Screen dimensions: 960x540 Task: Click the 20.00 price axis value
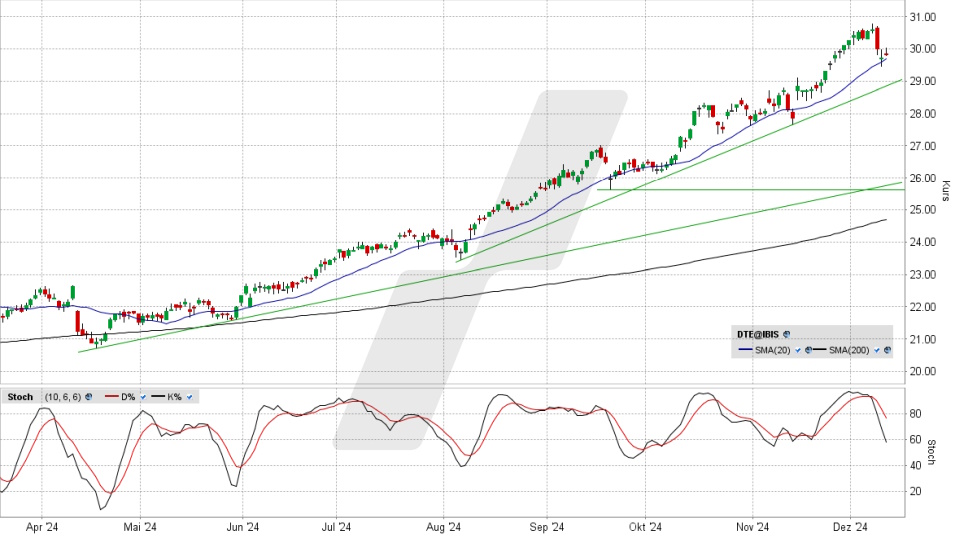[923, 371]
